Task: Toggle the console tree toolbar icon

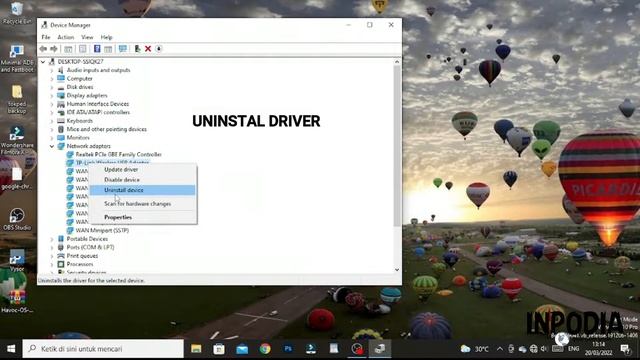Action: pyautogui.click(x=68, y=49)
